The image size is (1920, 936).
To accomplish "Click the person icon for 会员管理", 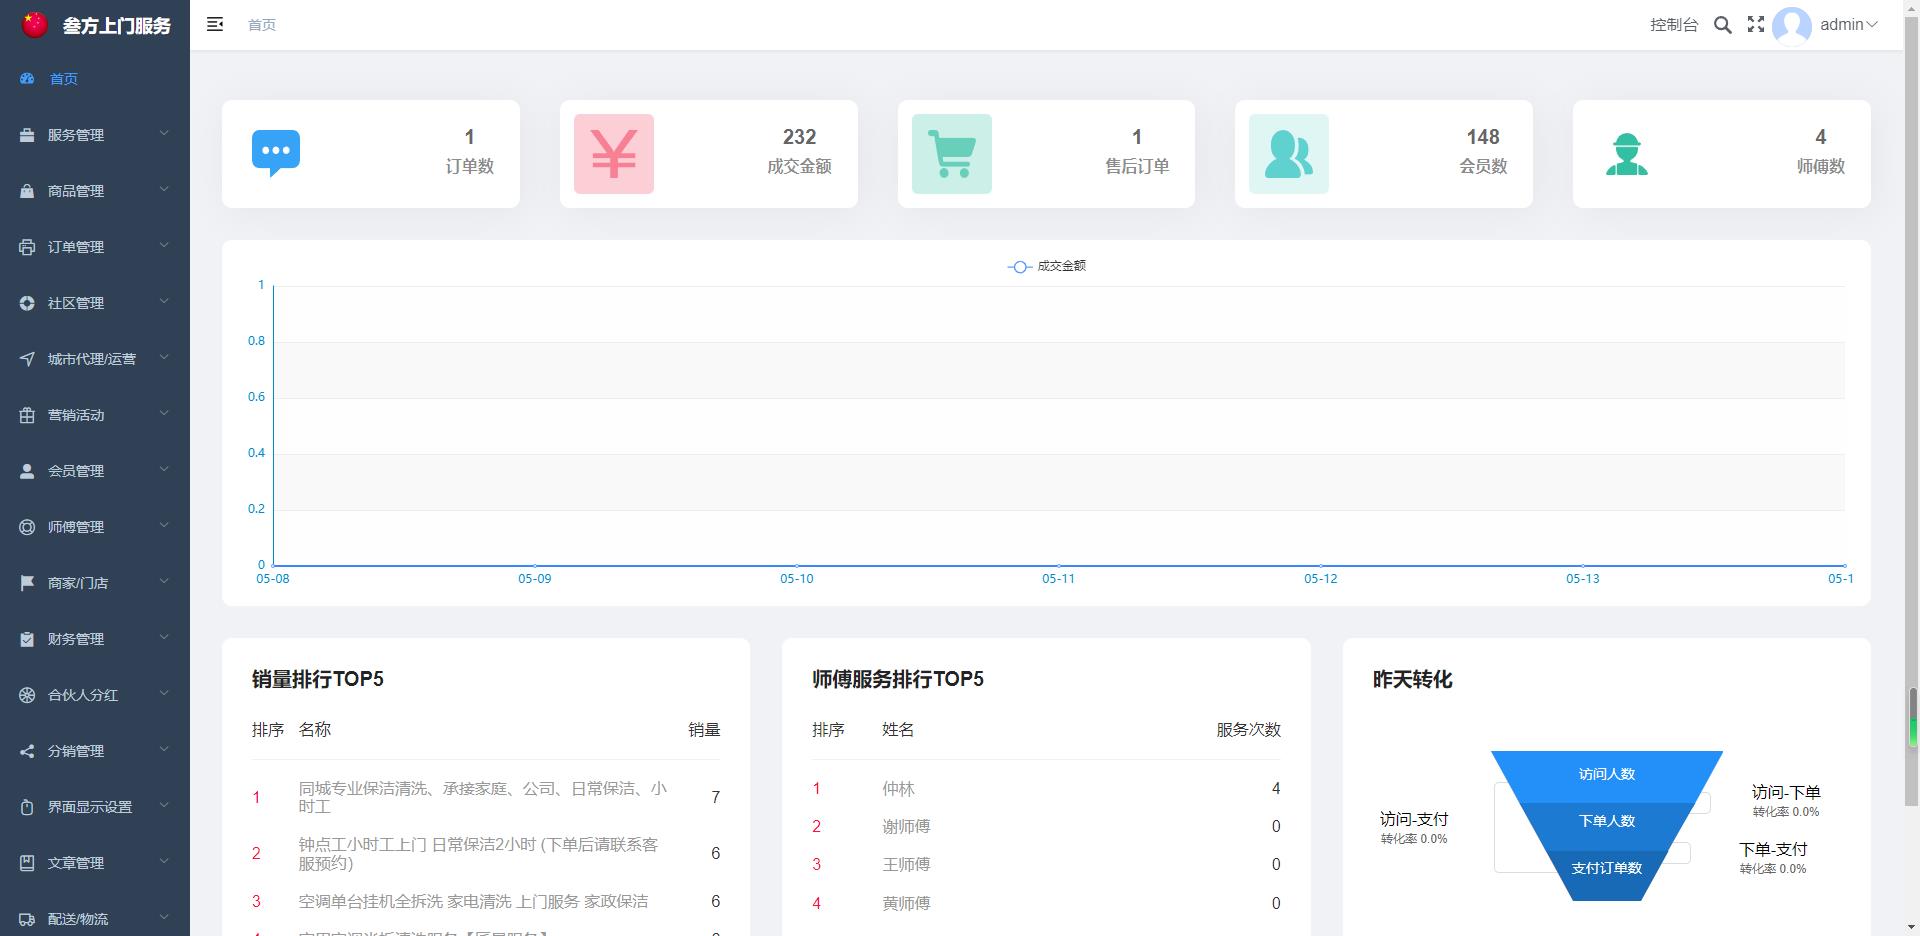I will (x=27, y=471).
